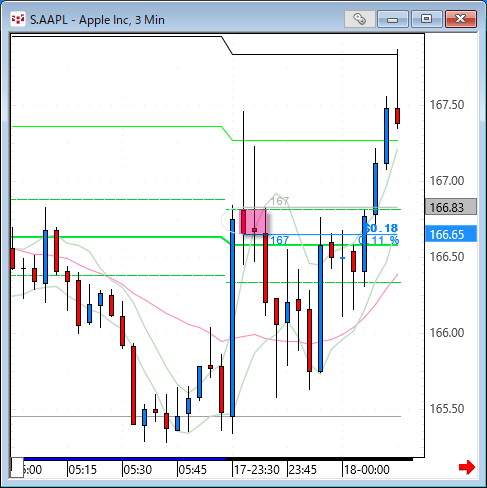
Task: Click the blue 0.11 % value
Action: tap(379, 240)
